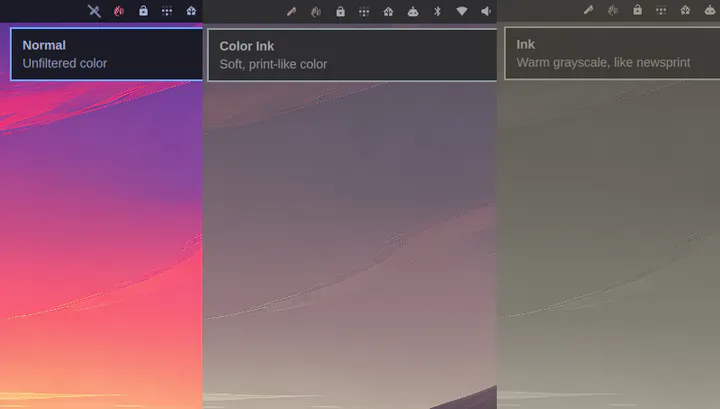Click the lock icon in Normal panel
Viewport: 720px width, 409px height.
(x=143, y=11)
